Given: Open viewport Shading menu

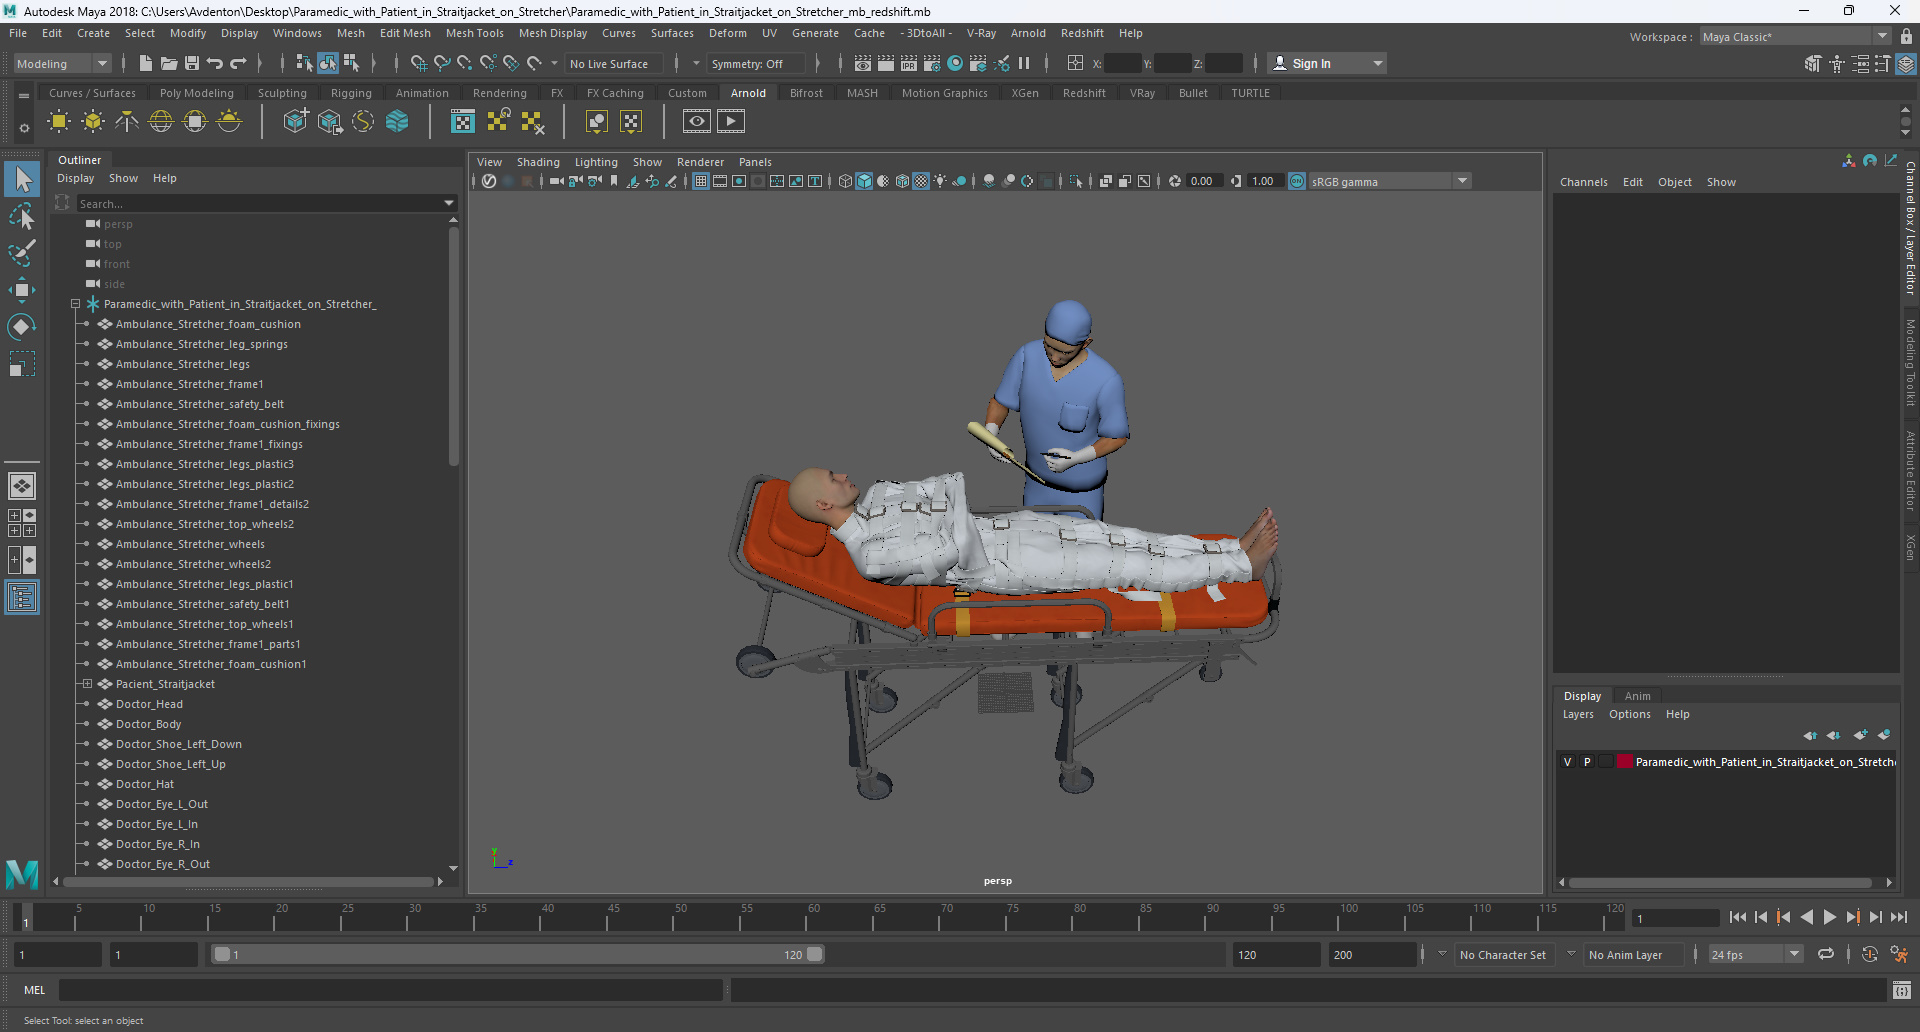Looking at the screenshot, I should [538, 162].
